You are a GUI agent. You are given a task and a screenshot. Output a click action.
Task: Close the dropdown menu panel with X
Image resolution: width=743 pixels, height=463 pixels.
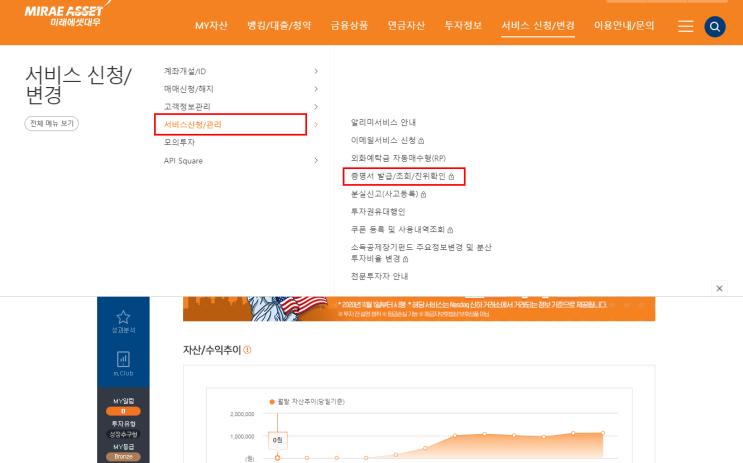(x=719, y=288)
